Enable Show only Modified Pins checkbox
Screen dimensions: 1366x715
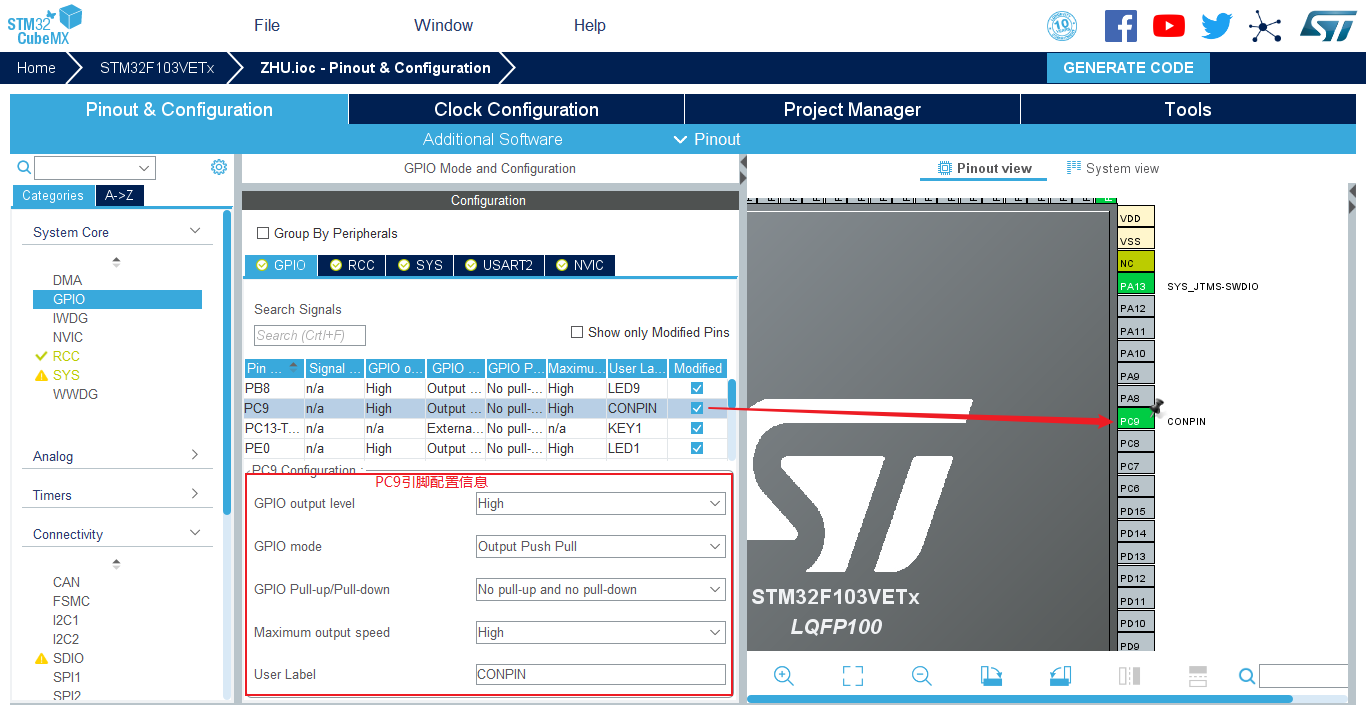577,332
